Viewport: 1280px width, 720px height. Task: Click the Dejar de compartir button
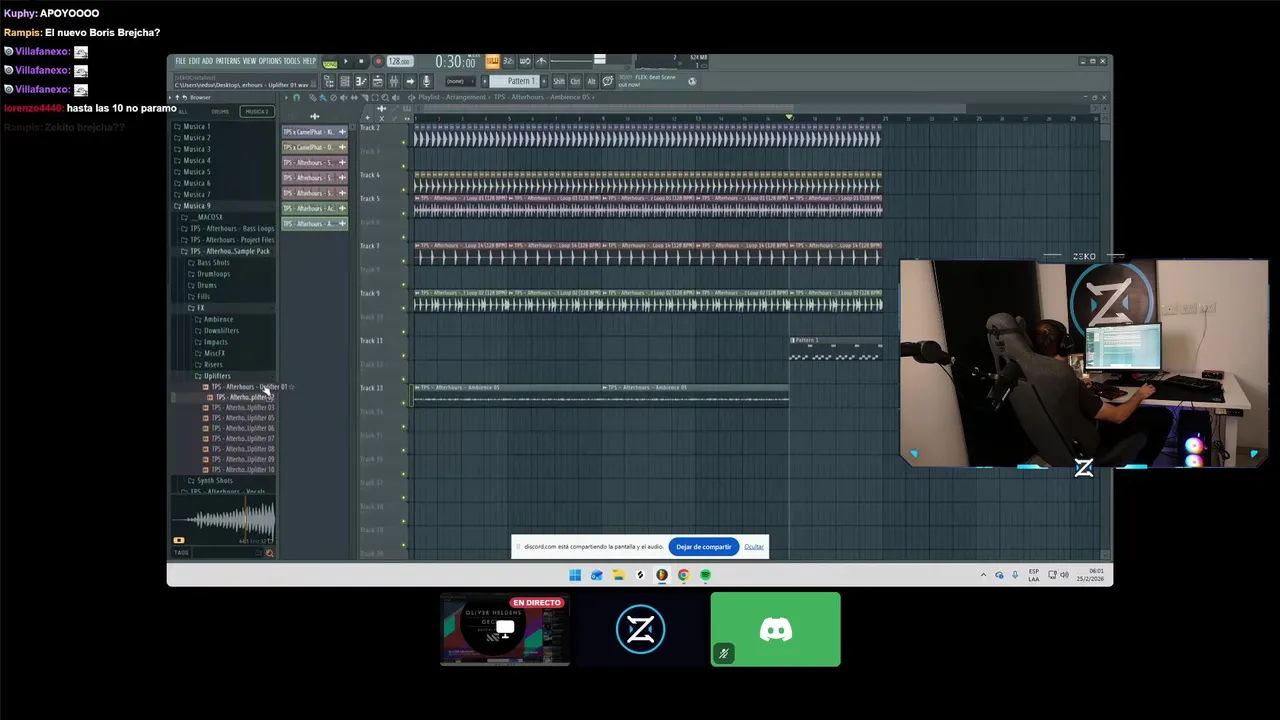[704, 547]
